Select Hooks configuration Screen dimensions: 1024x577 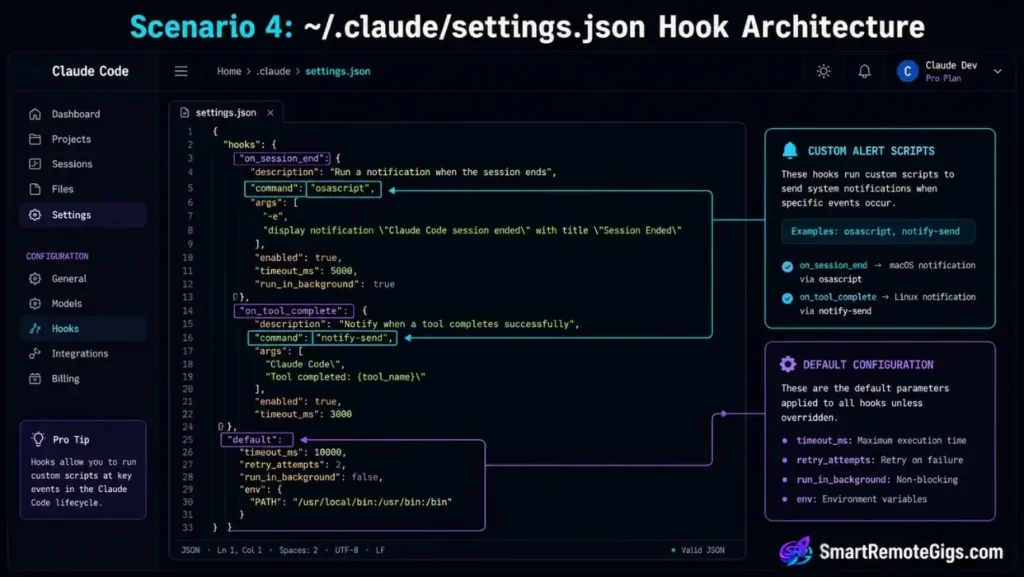83,328
